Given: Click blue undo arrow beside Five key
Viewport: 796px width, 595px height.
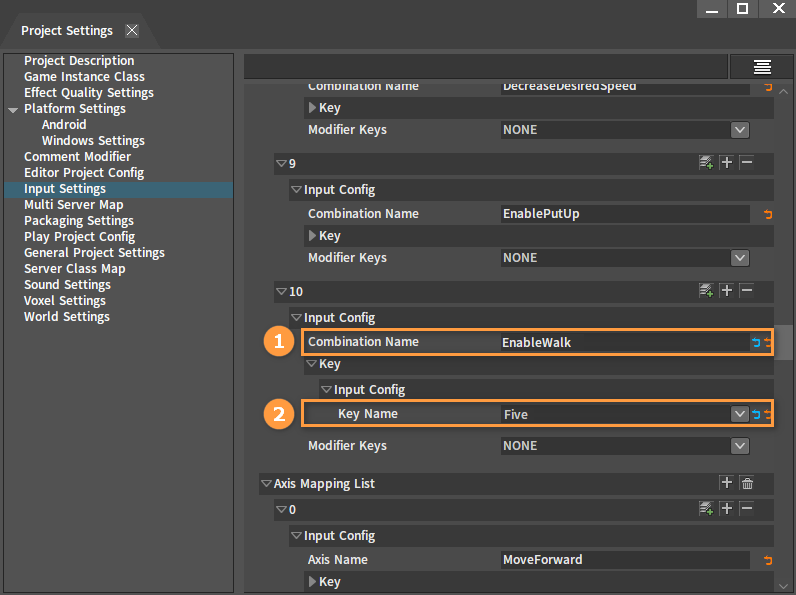Looking at the screenshot, I should (756, 414).
